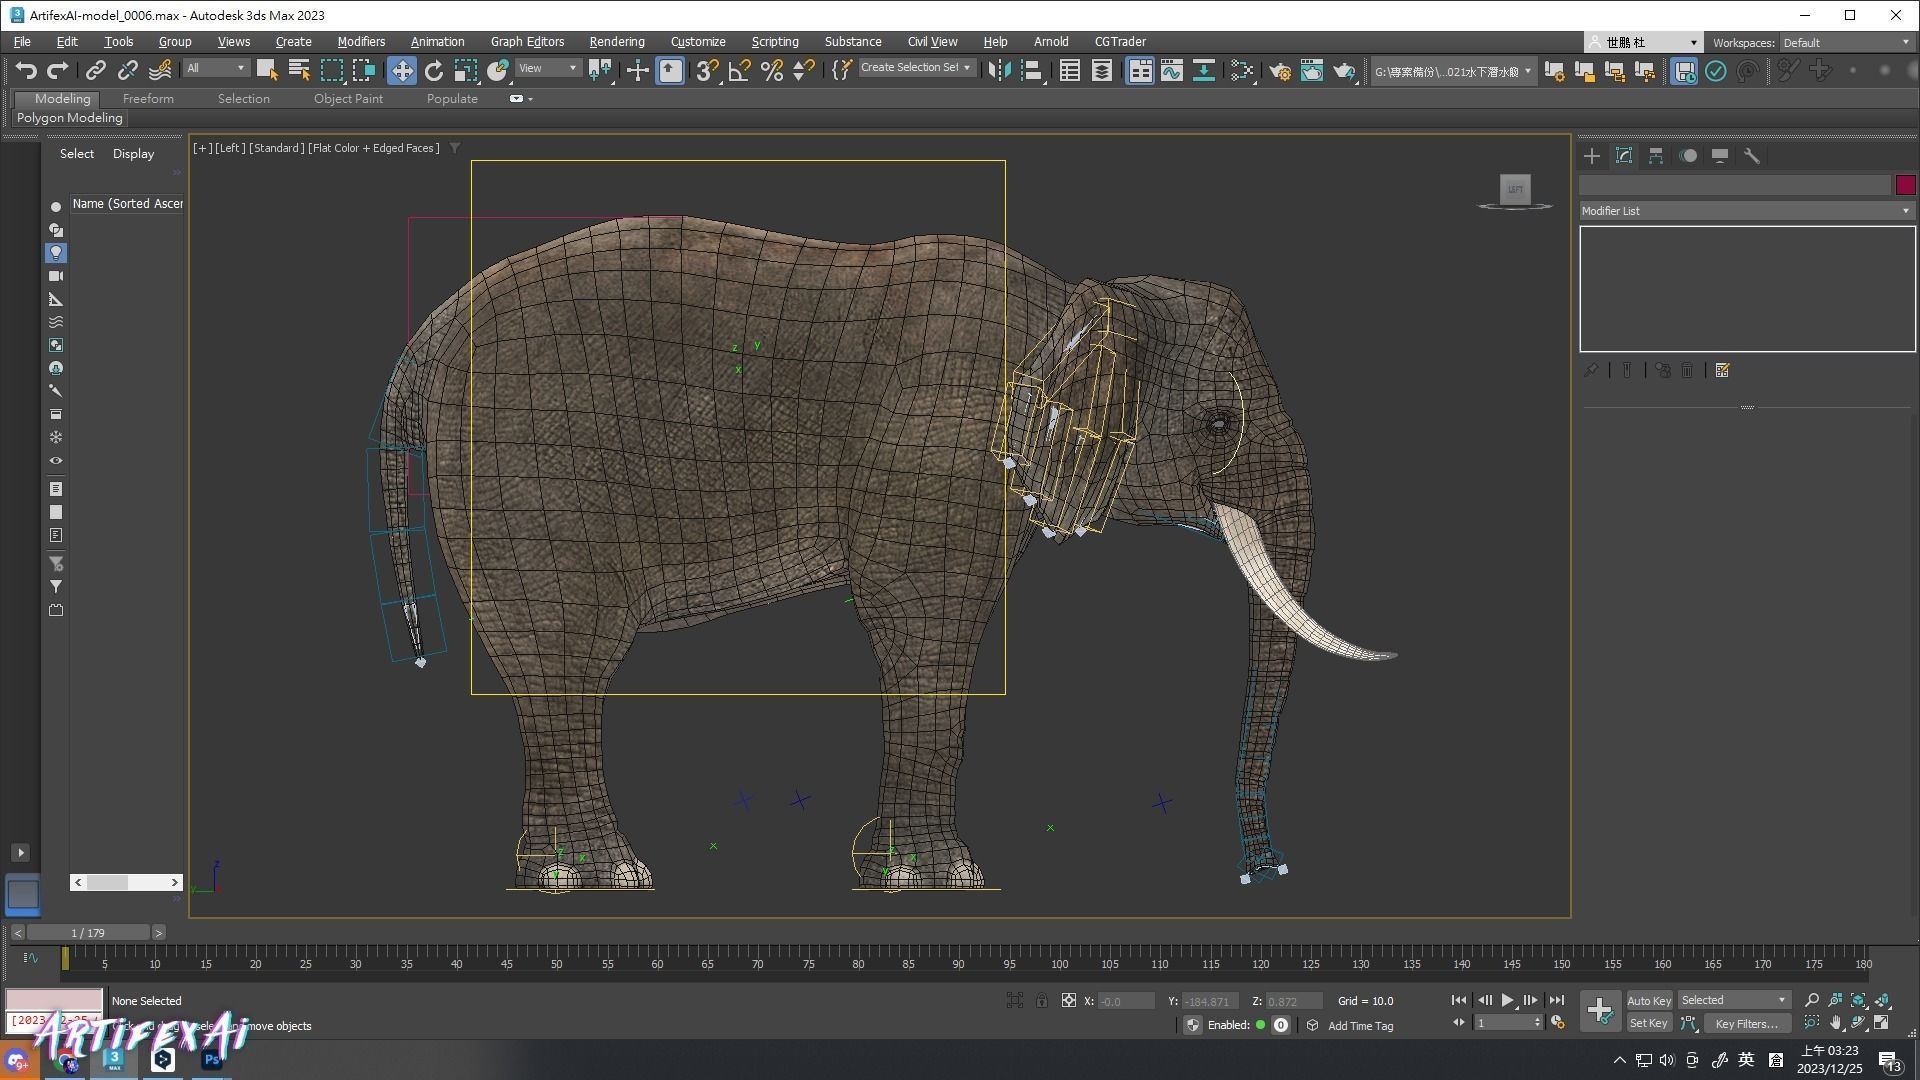The height and width of the screenshot is (1080, 1920).
Task: Open Render Setup teapot icon
Action: point(1280,70)
